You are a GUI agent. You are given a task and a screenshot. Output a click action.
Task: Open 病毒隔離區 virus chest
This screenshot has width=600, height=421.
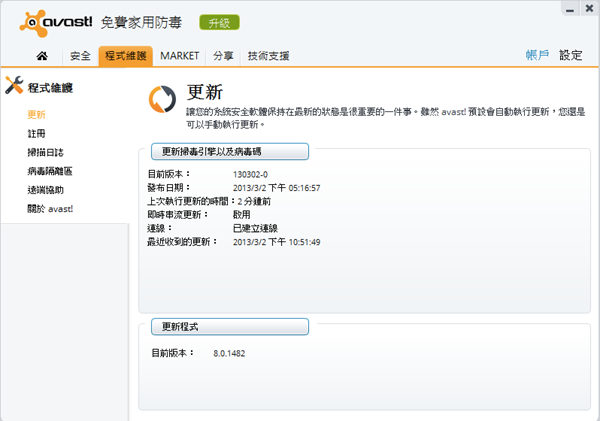[x=50, y=171]
